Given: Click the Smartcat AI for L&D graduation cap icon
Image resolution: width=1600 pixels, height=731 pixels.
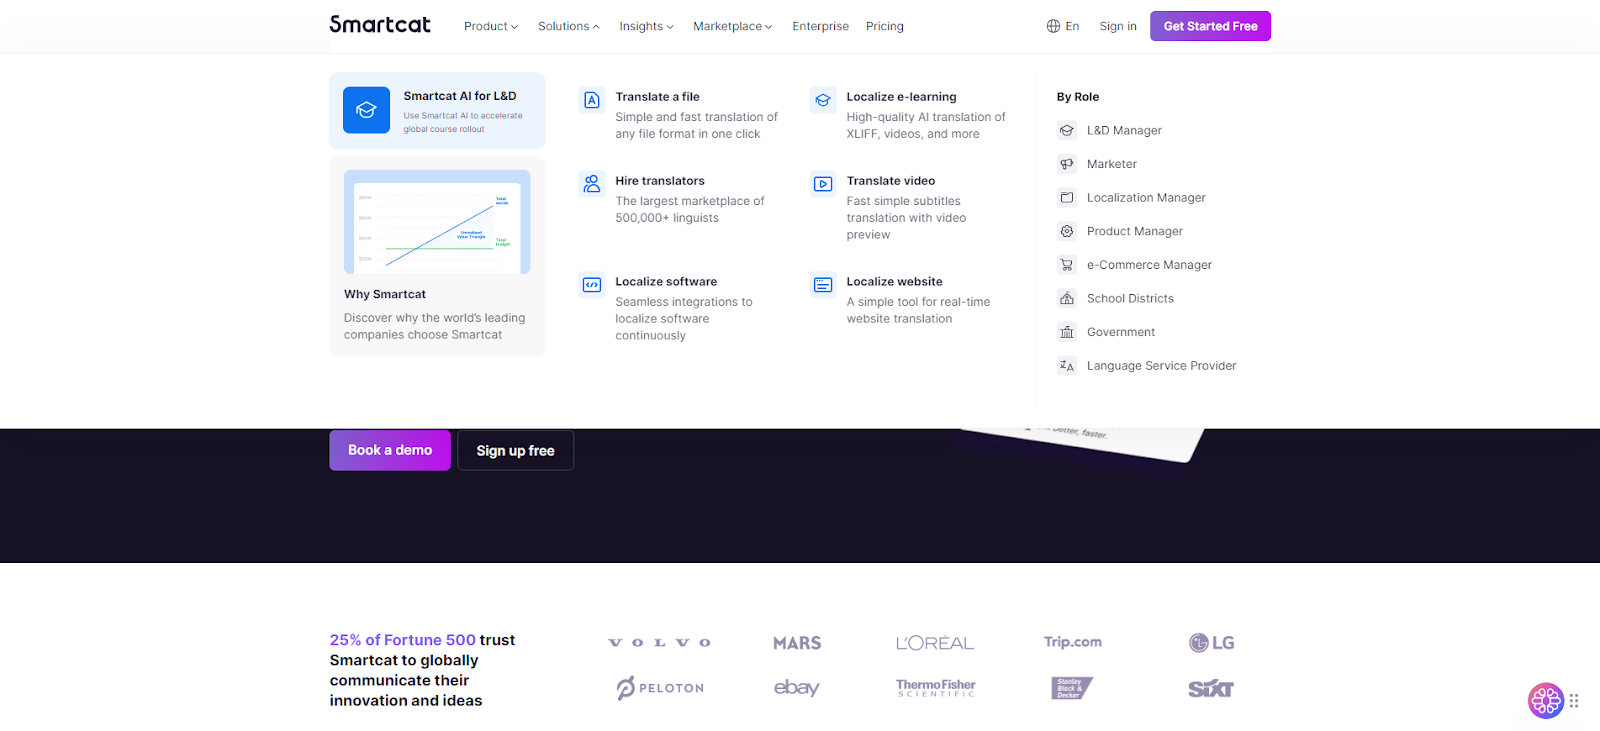Looking at the screenshot, I should pos(366,110).
